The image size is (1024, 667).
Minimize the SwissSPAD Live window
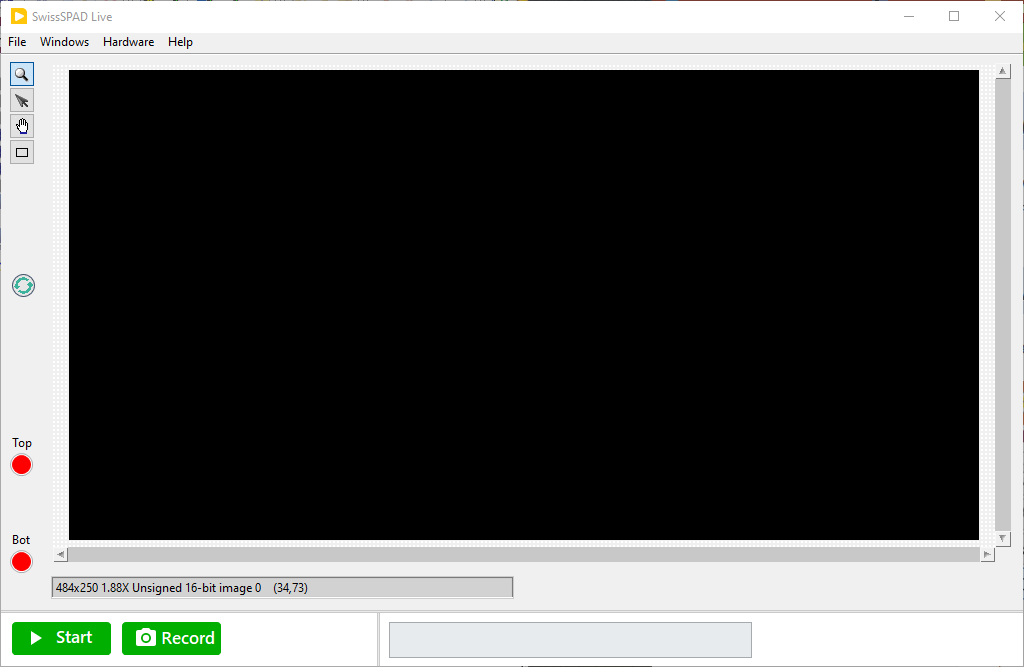click(x=909, y=16)
